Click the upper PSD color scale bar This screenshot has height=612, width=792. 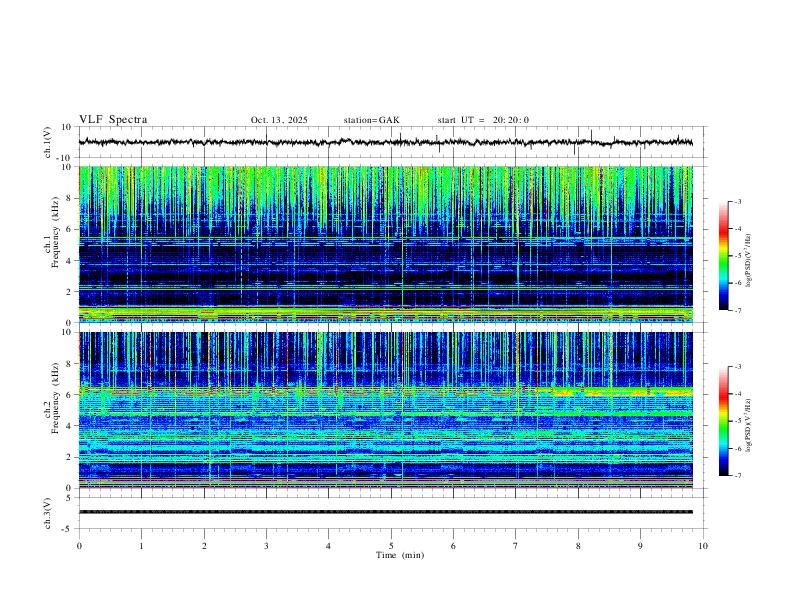point(723,255)
